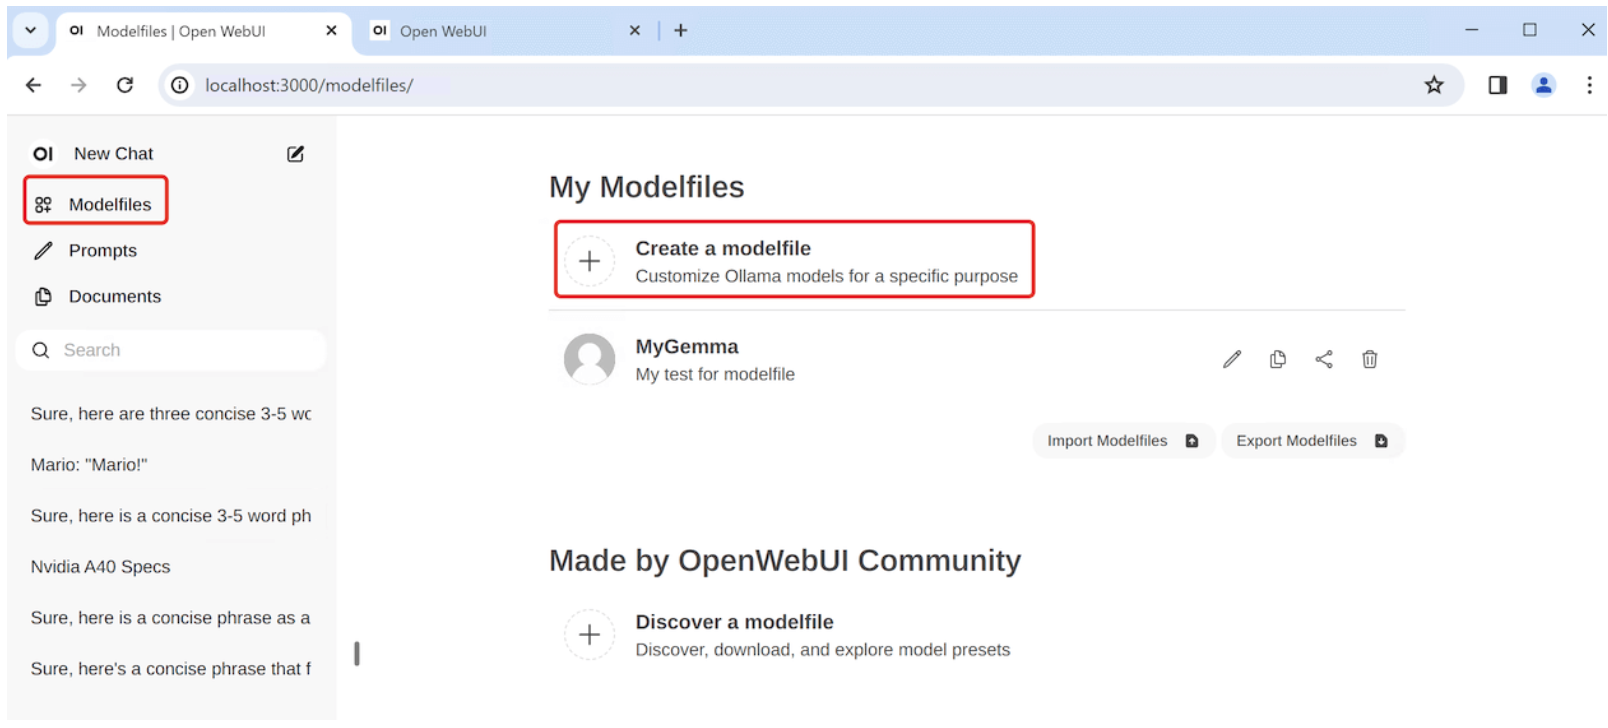Click the edit pencil icon for MyGemma
The image size is (1608, 728).
point(1232,359)
